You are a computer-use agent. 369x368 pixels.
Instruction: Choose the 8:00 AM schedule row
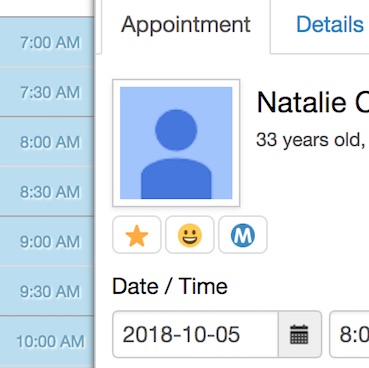(x=47, y=142)
